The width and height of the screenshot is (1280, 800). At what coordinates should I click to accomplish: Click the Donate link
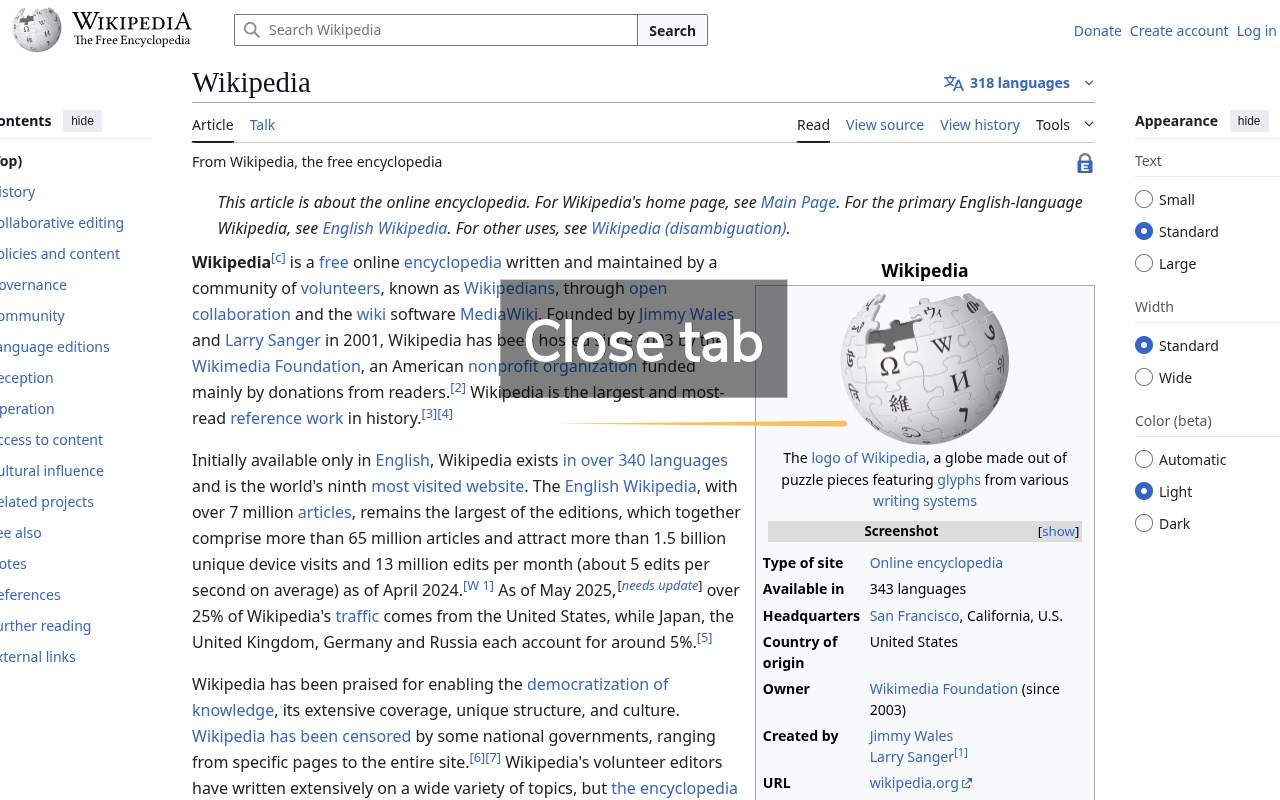(1097, 31)
